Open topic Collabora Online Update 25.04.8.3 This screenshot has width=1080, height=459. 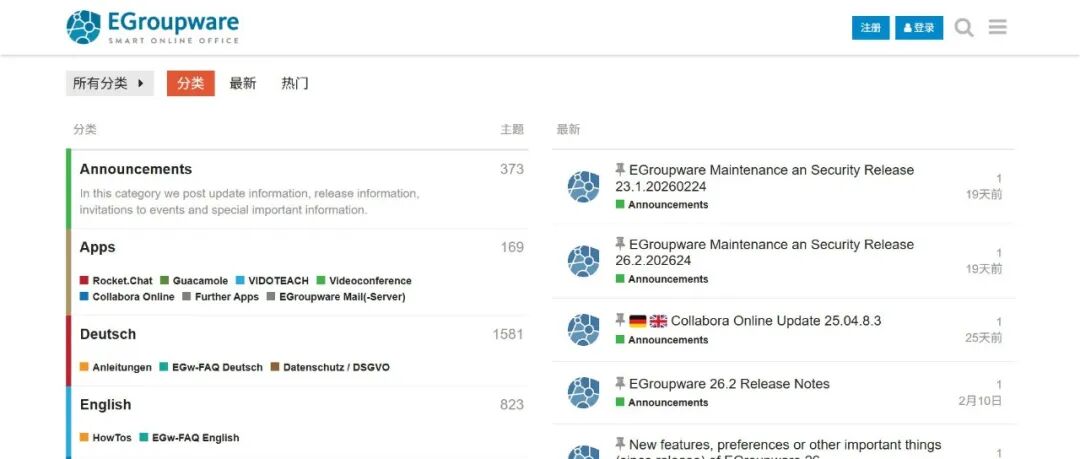click(776, 320)
